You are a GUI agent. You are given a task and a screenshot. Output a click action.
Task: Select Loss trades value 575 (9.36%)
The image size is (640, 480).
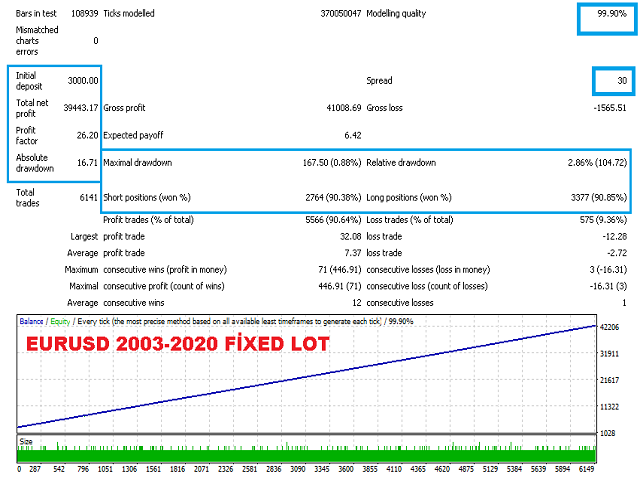pyautogui.click(x=603, y=220)
